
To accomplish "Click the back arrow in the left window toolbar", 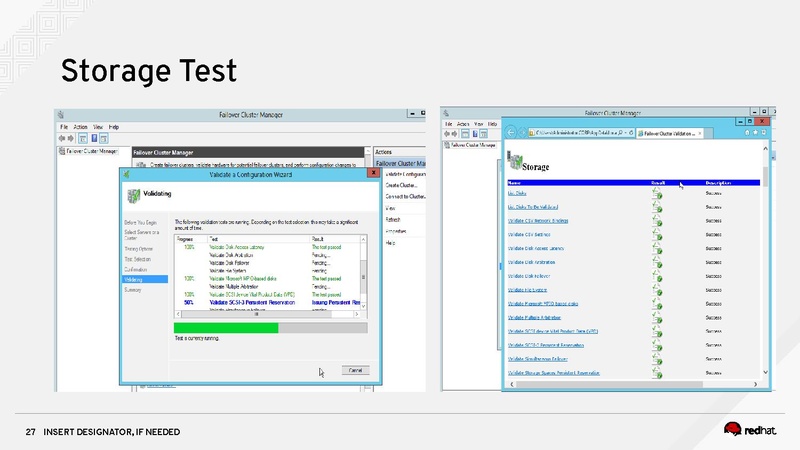I will [62, 138].
